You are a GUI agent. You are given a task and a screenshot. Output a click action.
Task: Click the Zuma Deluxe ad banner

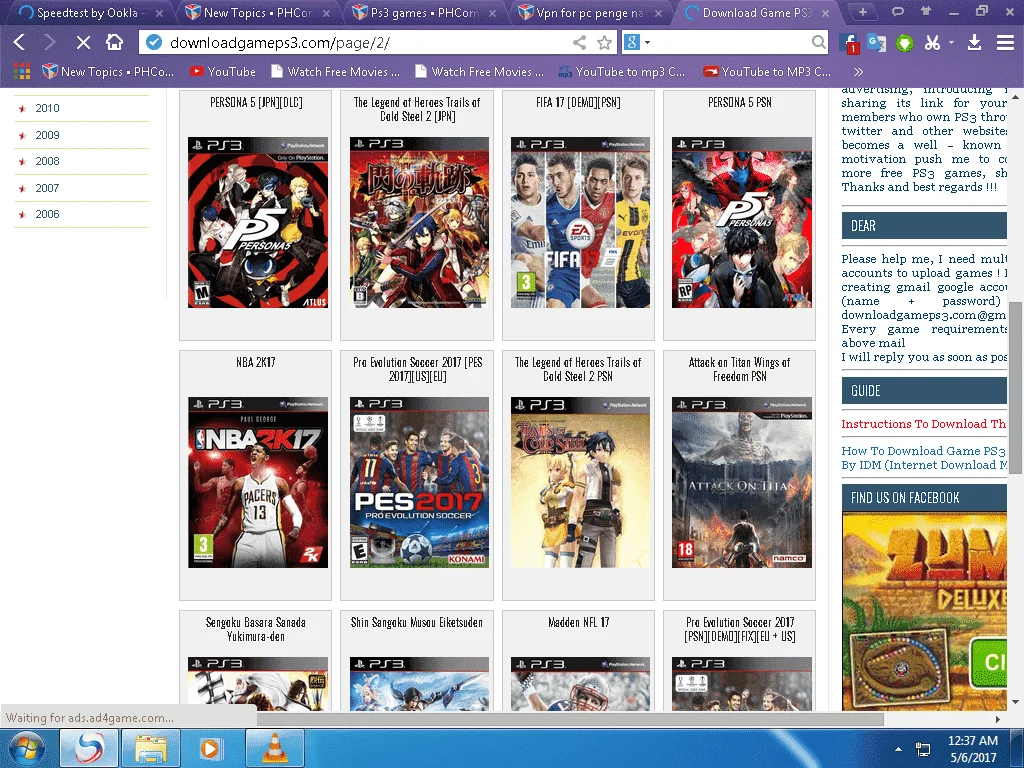(924, 611)
